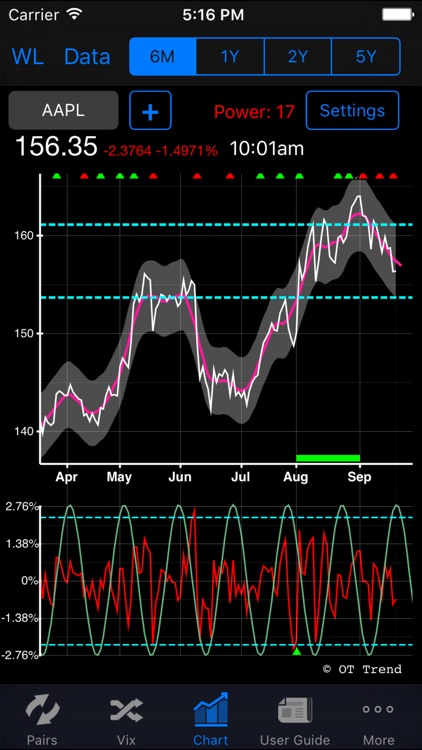The width and height of the screenshot is (422, 750).
Task: Tap the first green signal marker
Action: click(x=57, y=176)
